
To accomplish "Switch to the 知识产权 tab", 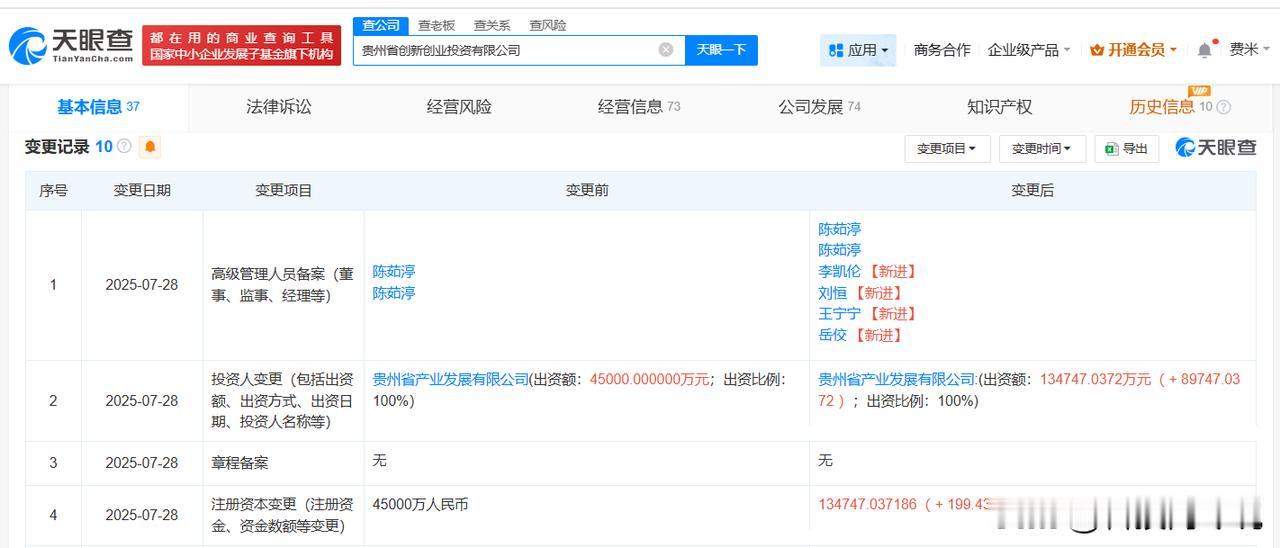I will coord(999,107).
